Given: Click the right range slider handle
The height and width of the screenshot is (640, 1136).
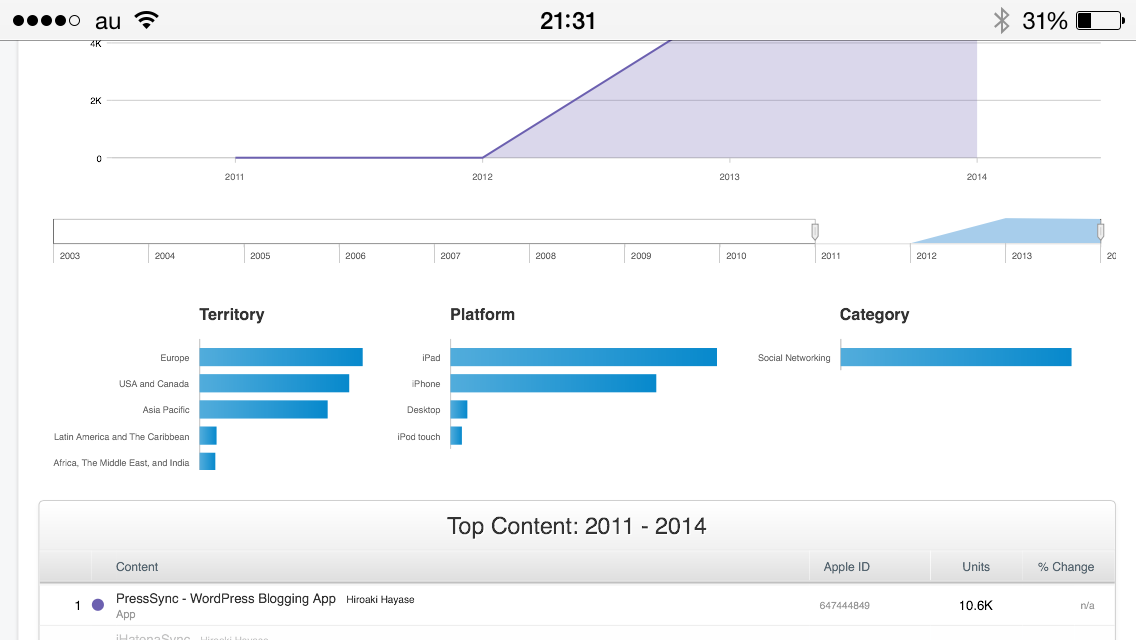Looking at the screenshot, I should pos(1101,232).
